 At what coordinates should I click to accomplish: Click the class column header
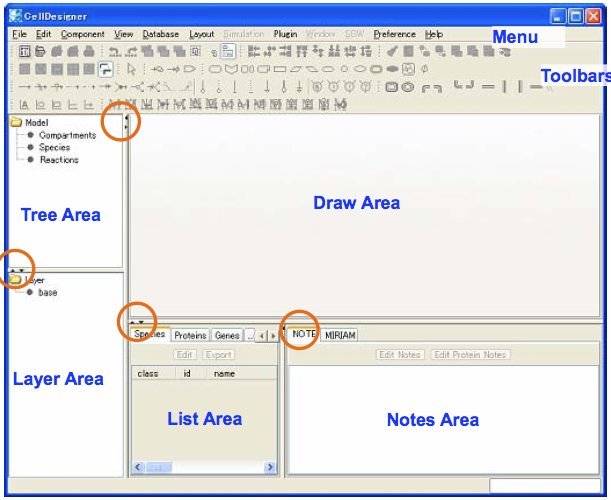153,373
